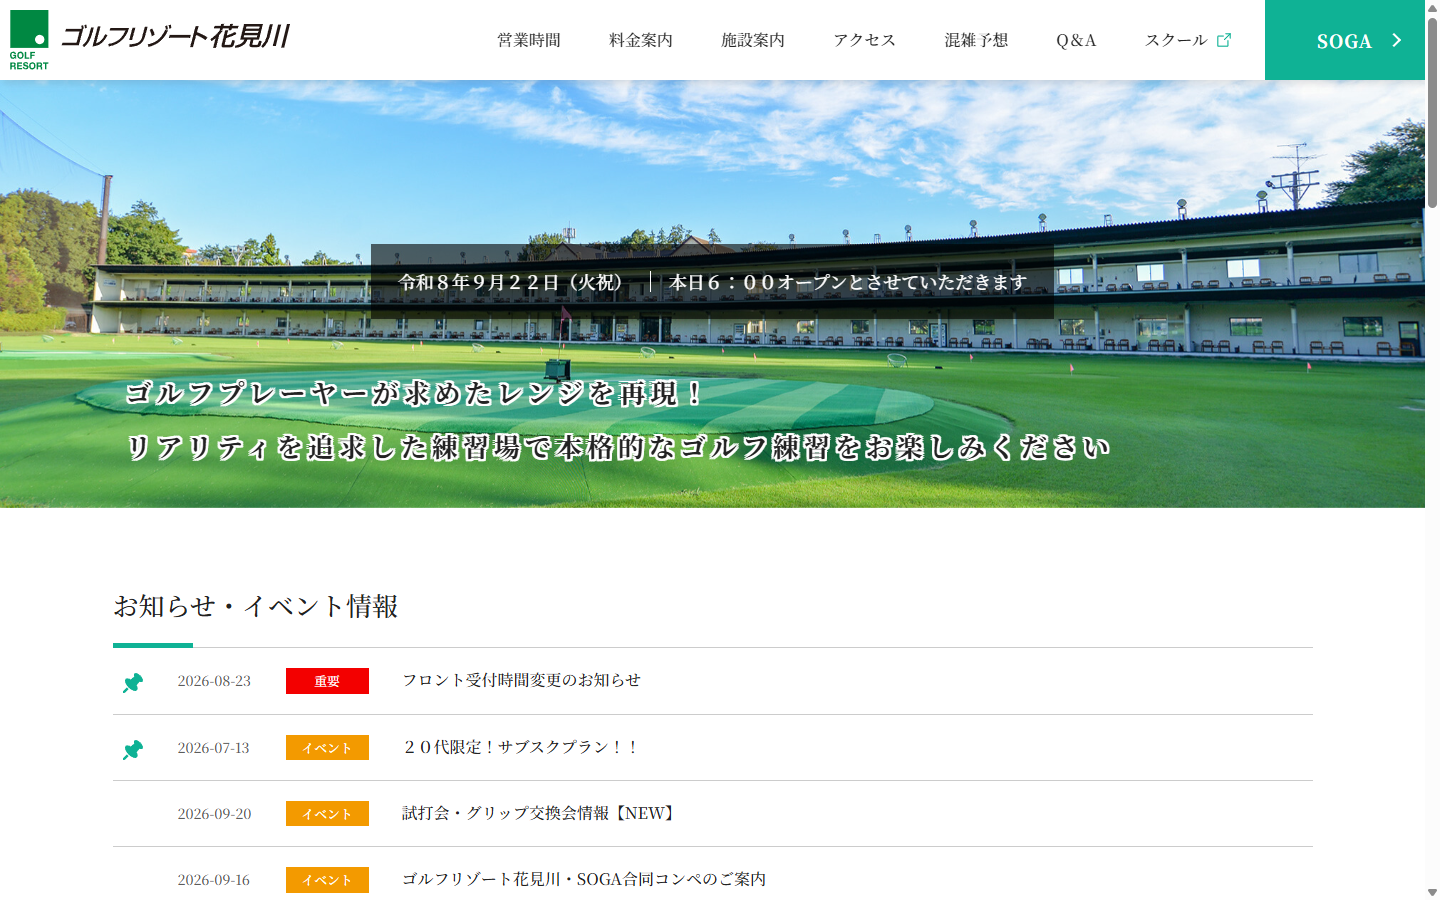Click the date 2026-09-20
The image size is (1440, 900).
coord(214,814)
